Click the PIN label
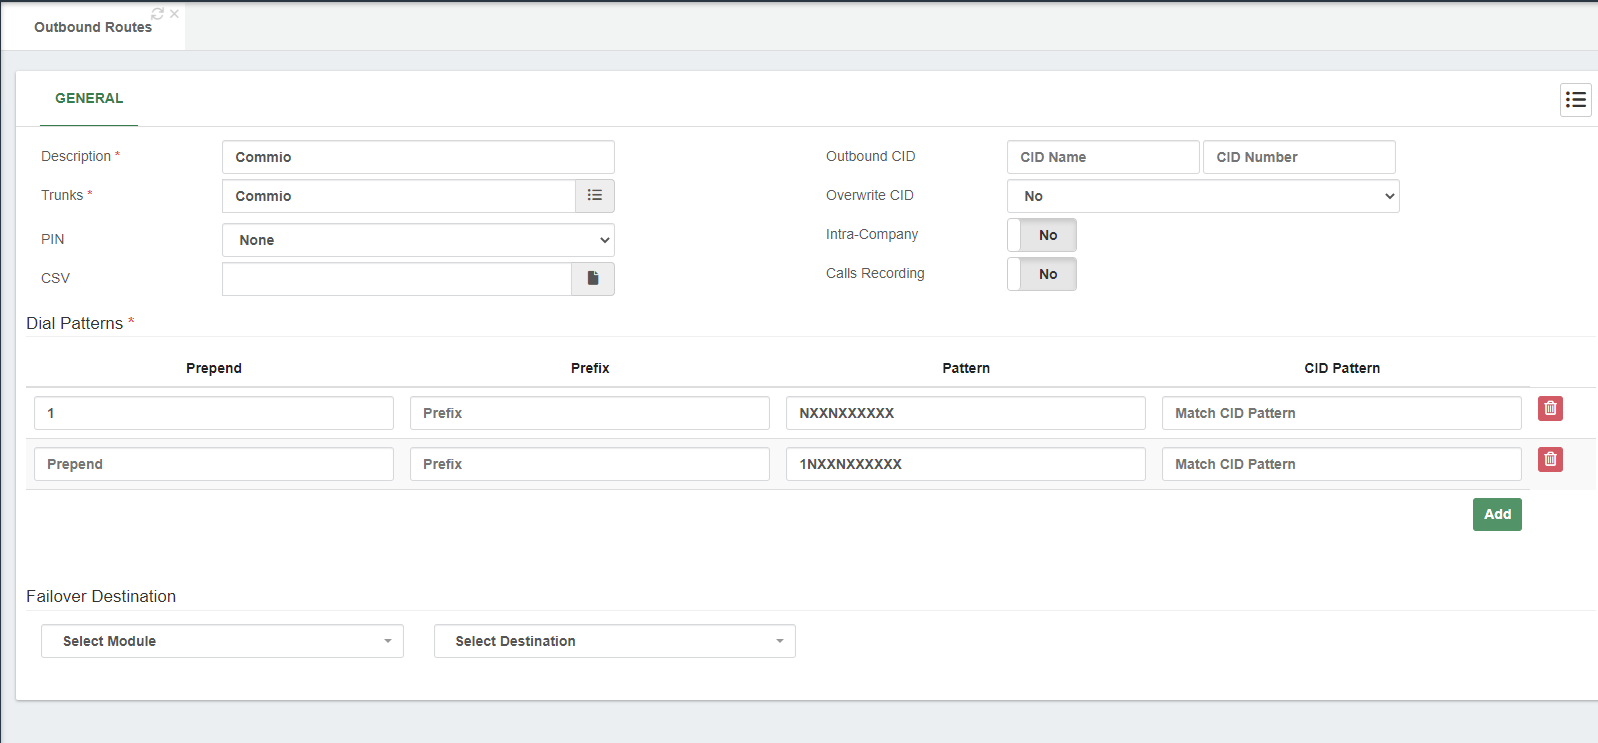The image size is (1598, 743). 53,239
